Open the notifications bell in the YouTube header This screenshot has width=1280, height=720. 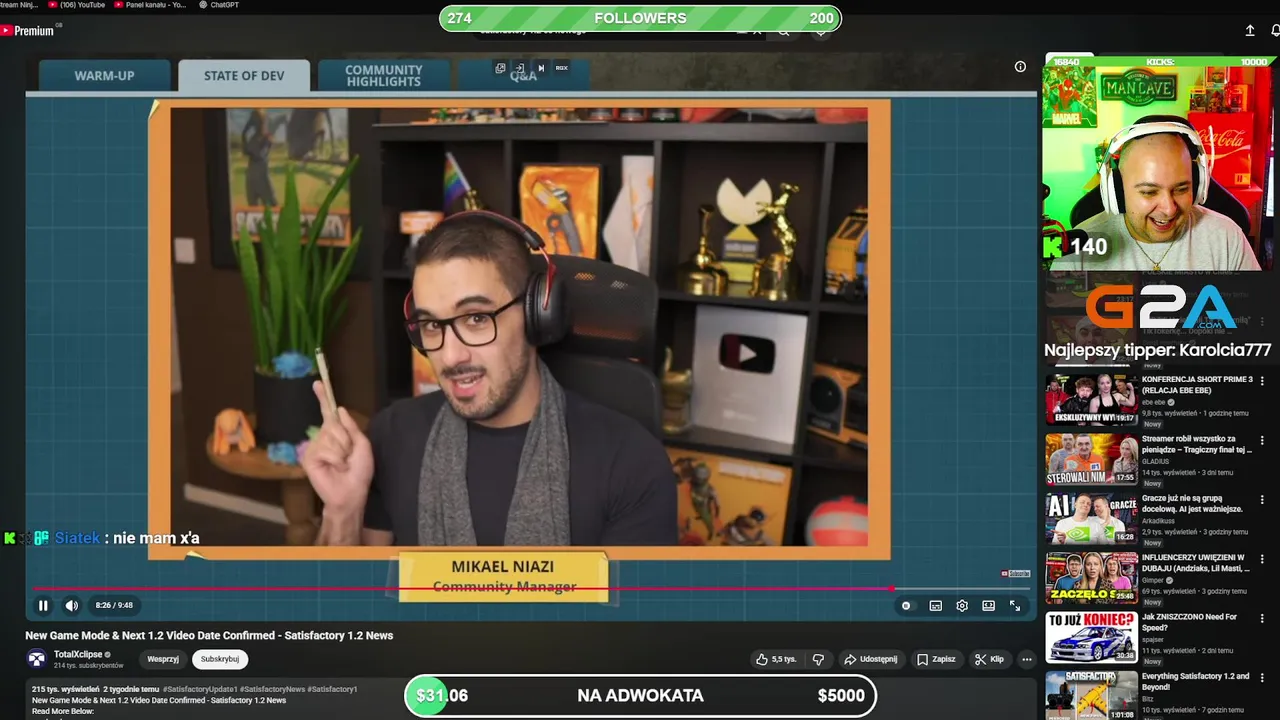[x=1275, y=31]
